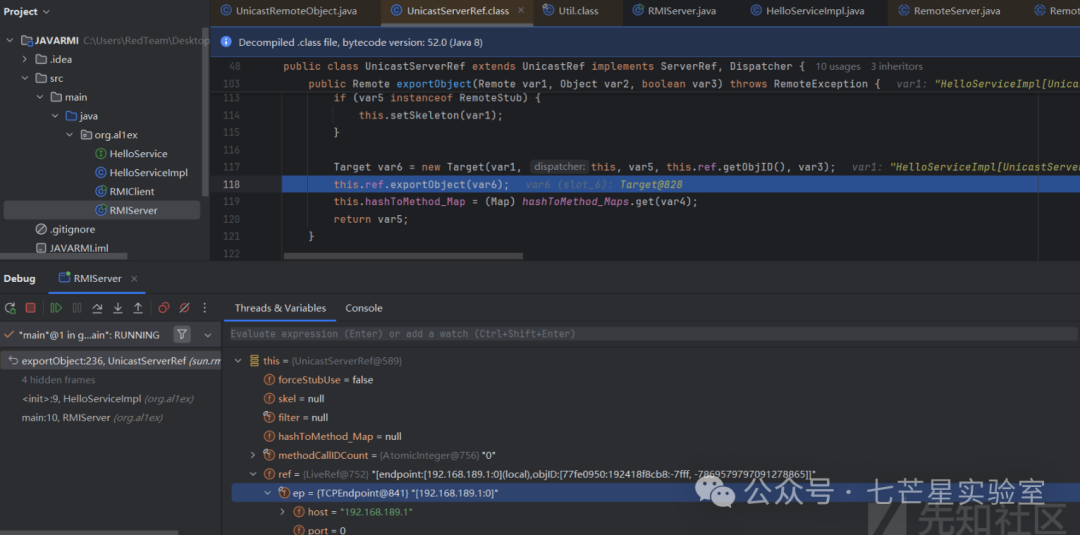Open debugger more options vertical dots
This screenshot has width=1080, height=535.
204,308
